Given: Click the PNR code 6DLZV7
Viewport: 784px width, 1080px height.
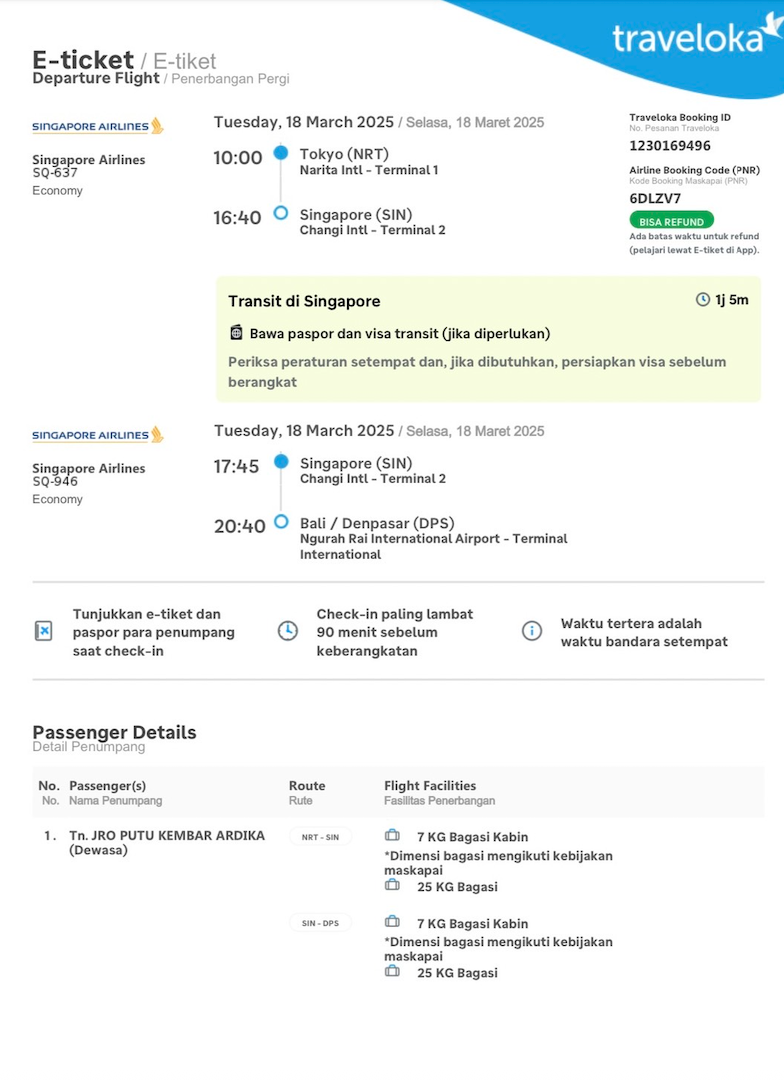Looking at the screenshot, I should click(655, 198).
